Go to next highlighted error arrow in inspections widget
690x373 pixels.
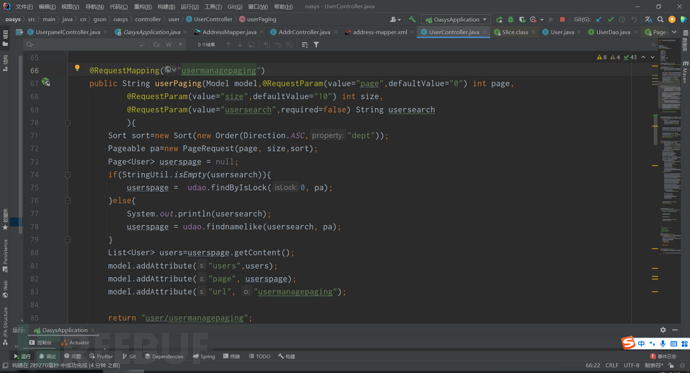(x=653, y=58)
